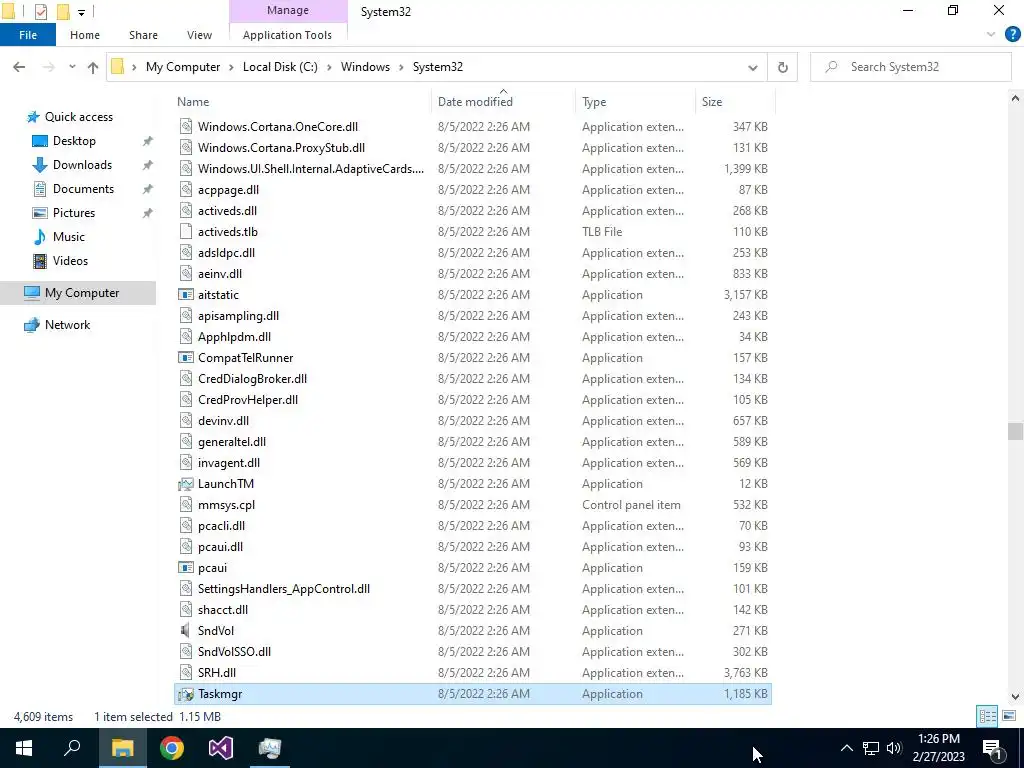The height and width of the screenshot is (768, 1024).
Task: Select the LaunchTM application icon
Action: pos(186,484)
